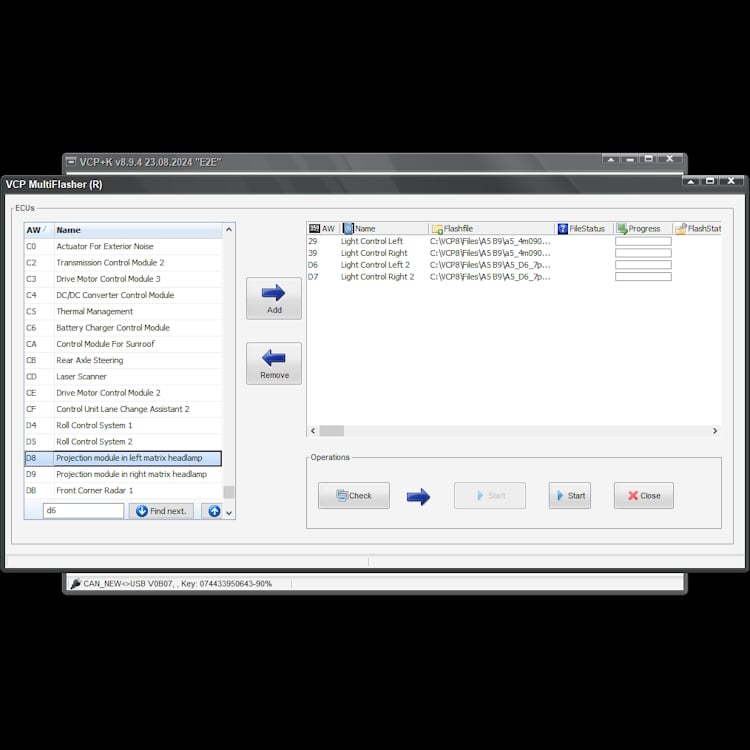Click the blue up-arrow find previous icon
This screenshot has height=750, width=750.
point(214,511)
